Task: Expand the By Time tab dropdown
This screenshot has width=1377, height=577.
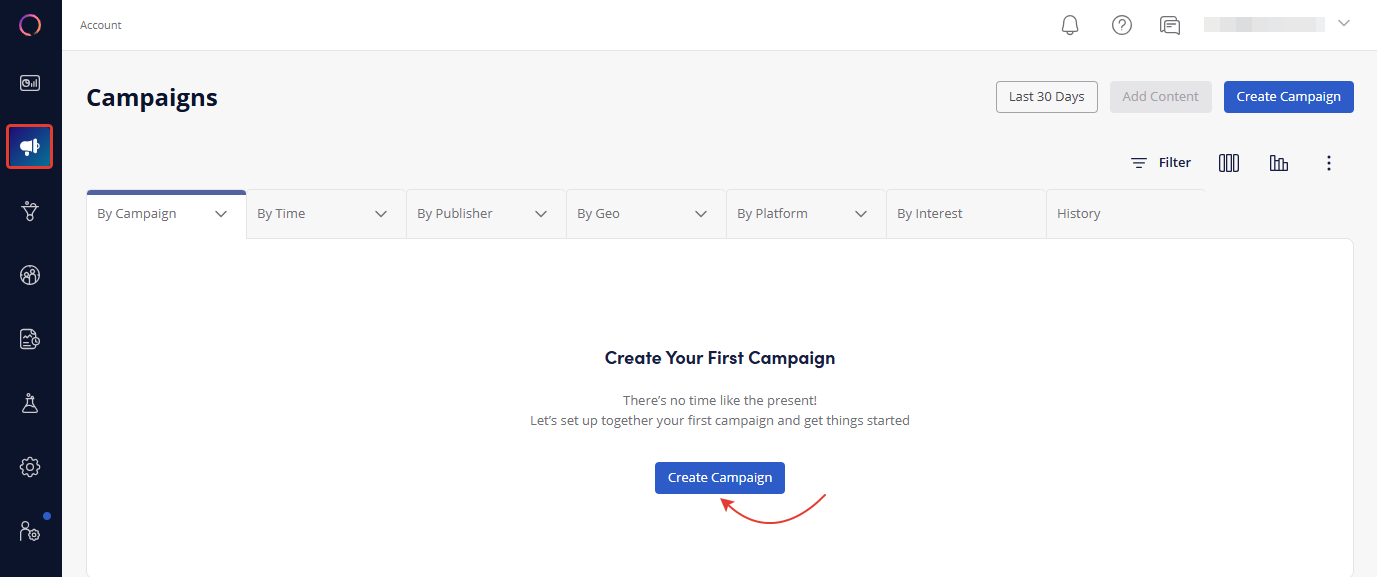Action: 381,214
